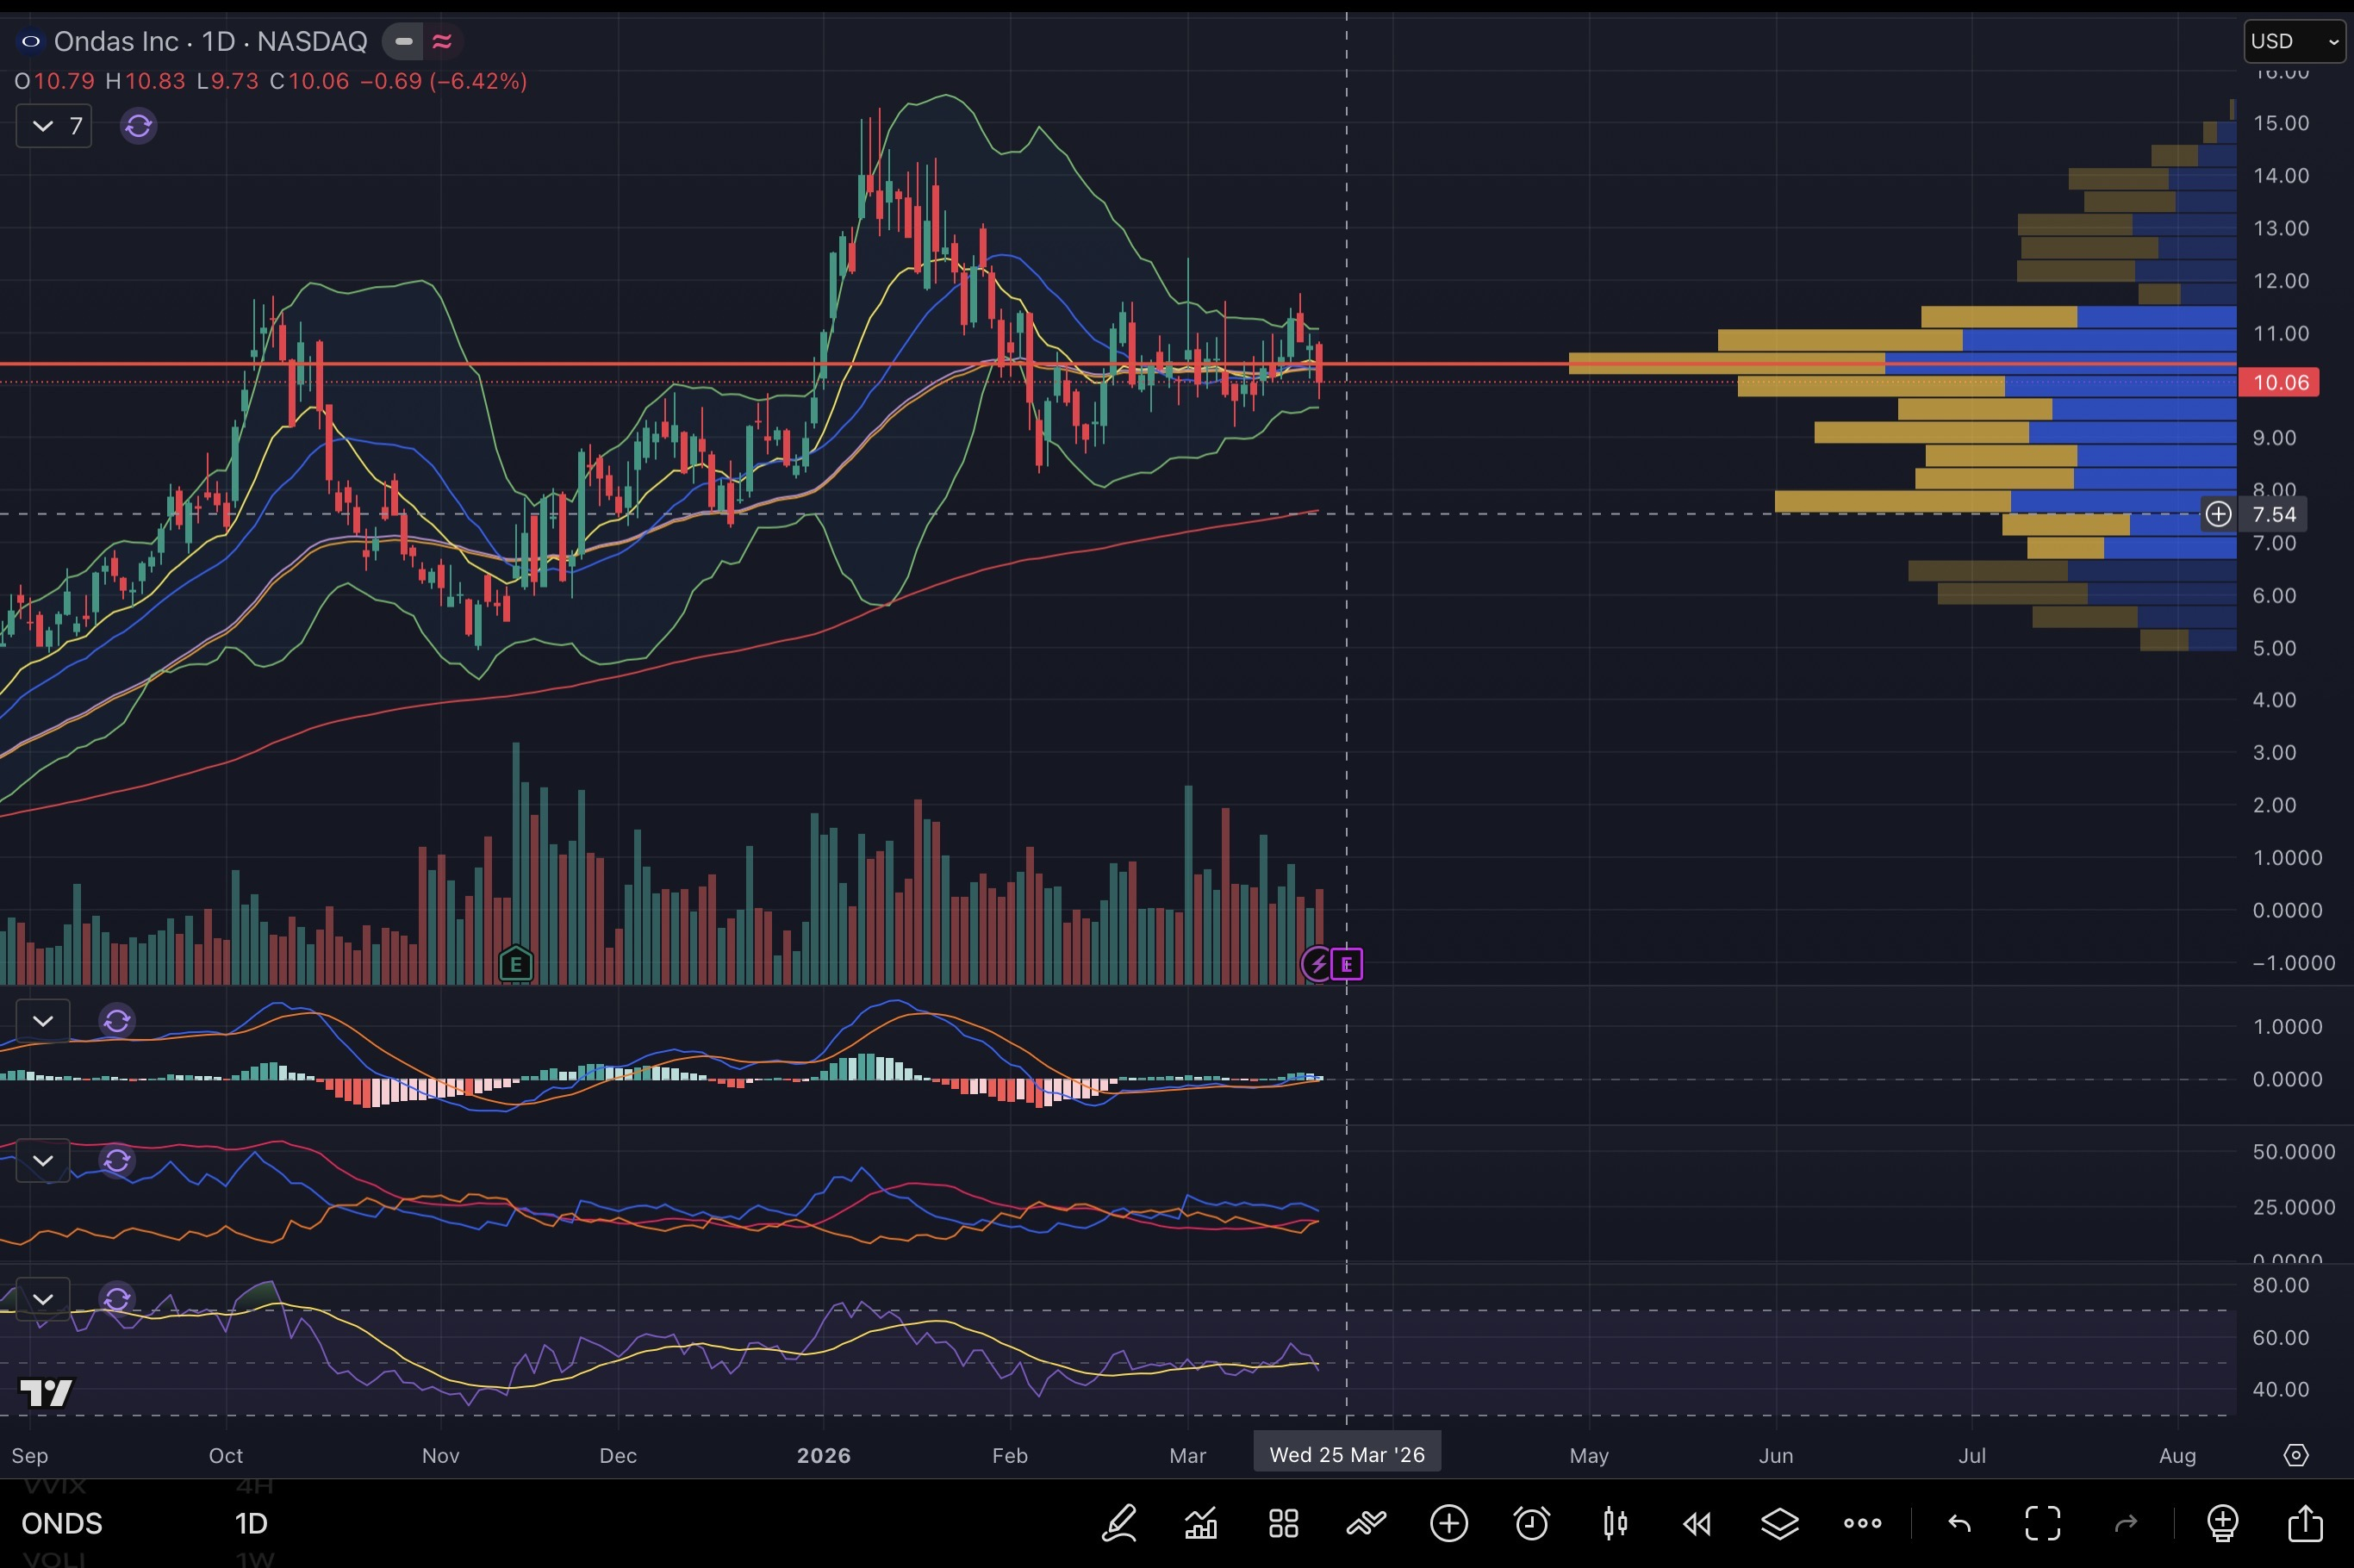2354x1568 pixels.
Task: Open layout grid templates icon
Action: coord(1283,1523)
